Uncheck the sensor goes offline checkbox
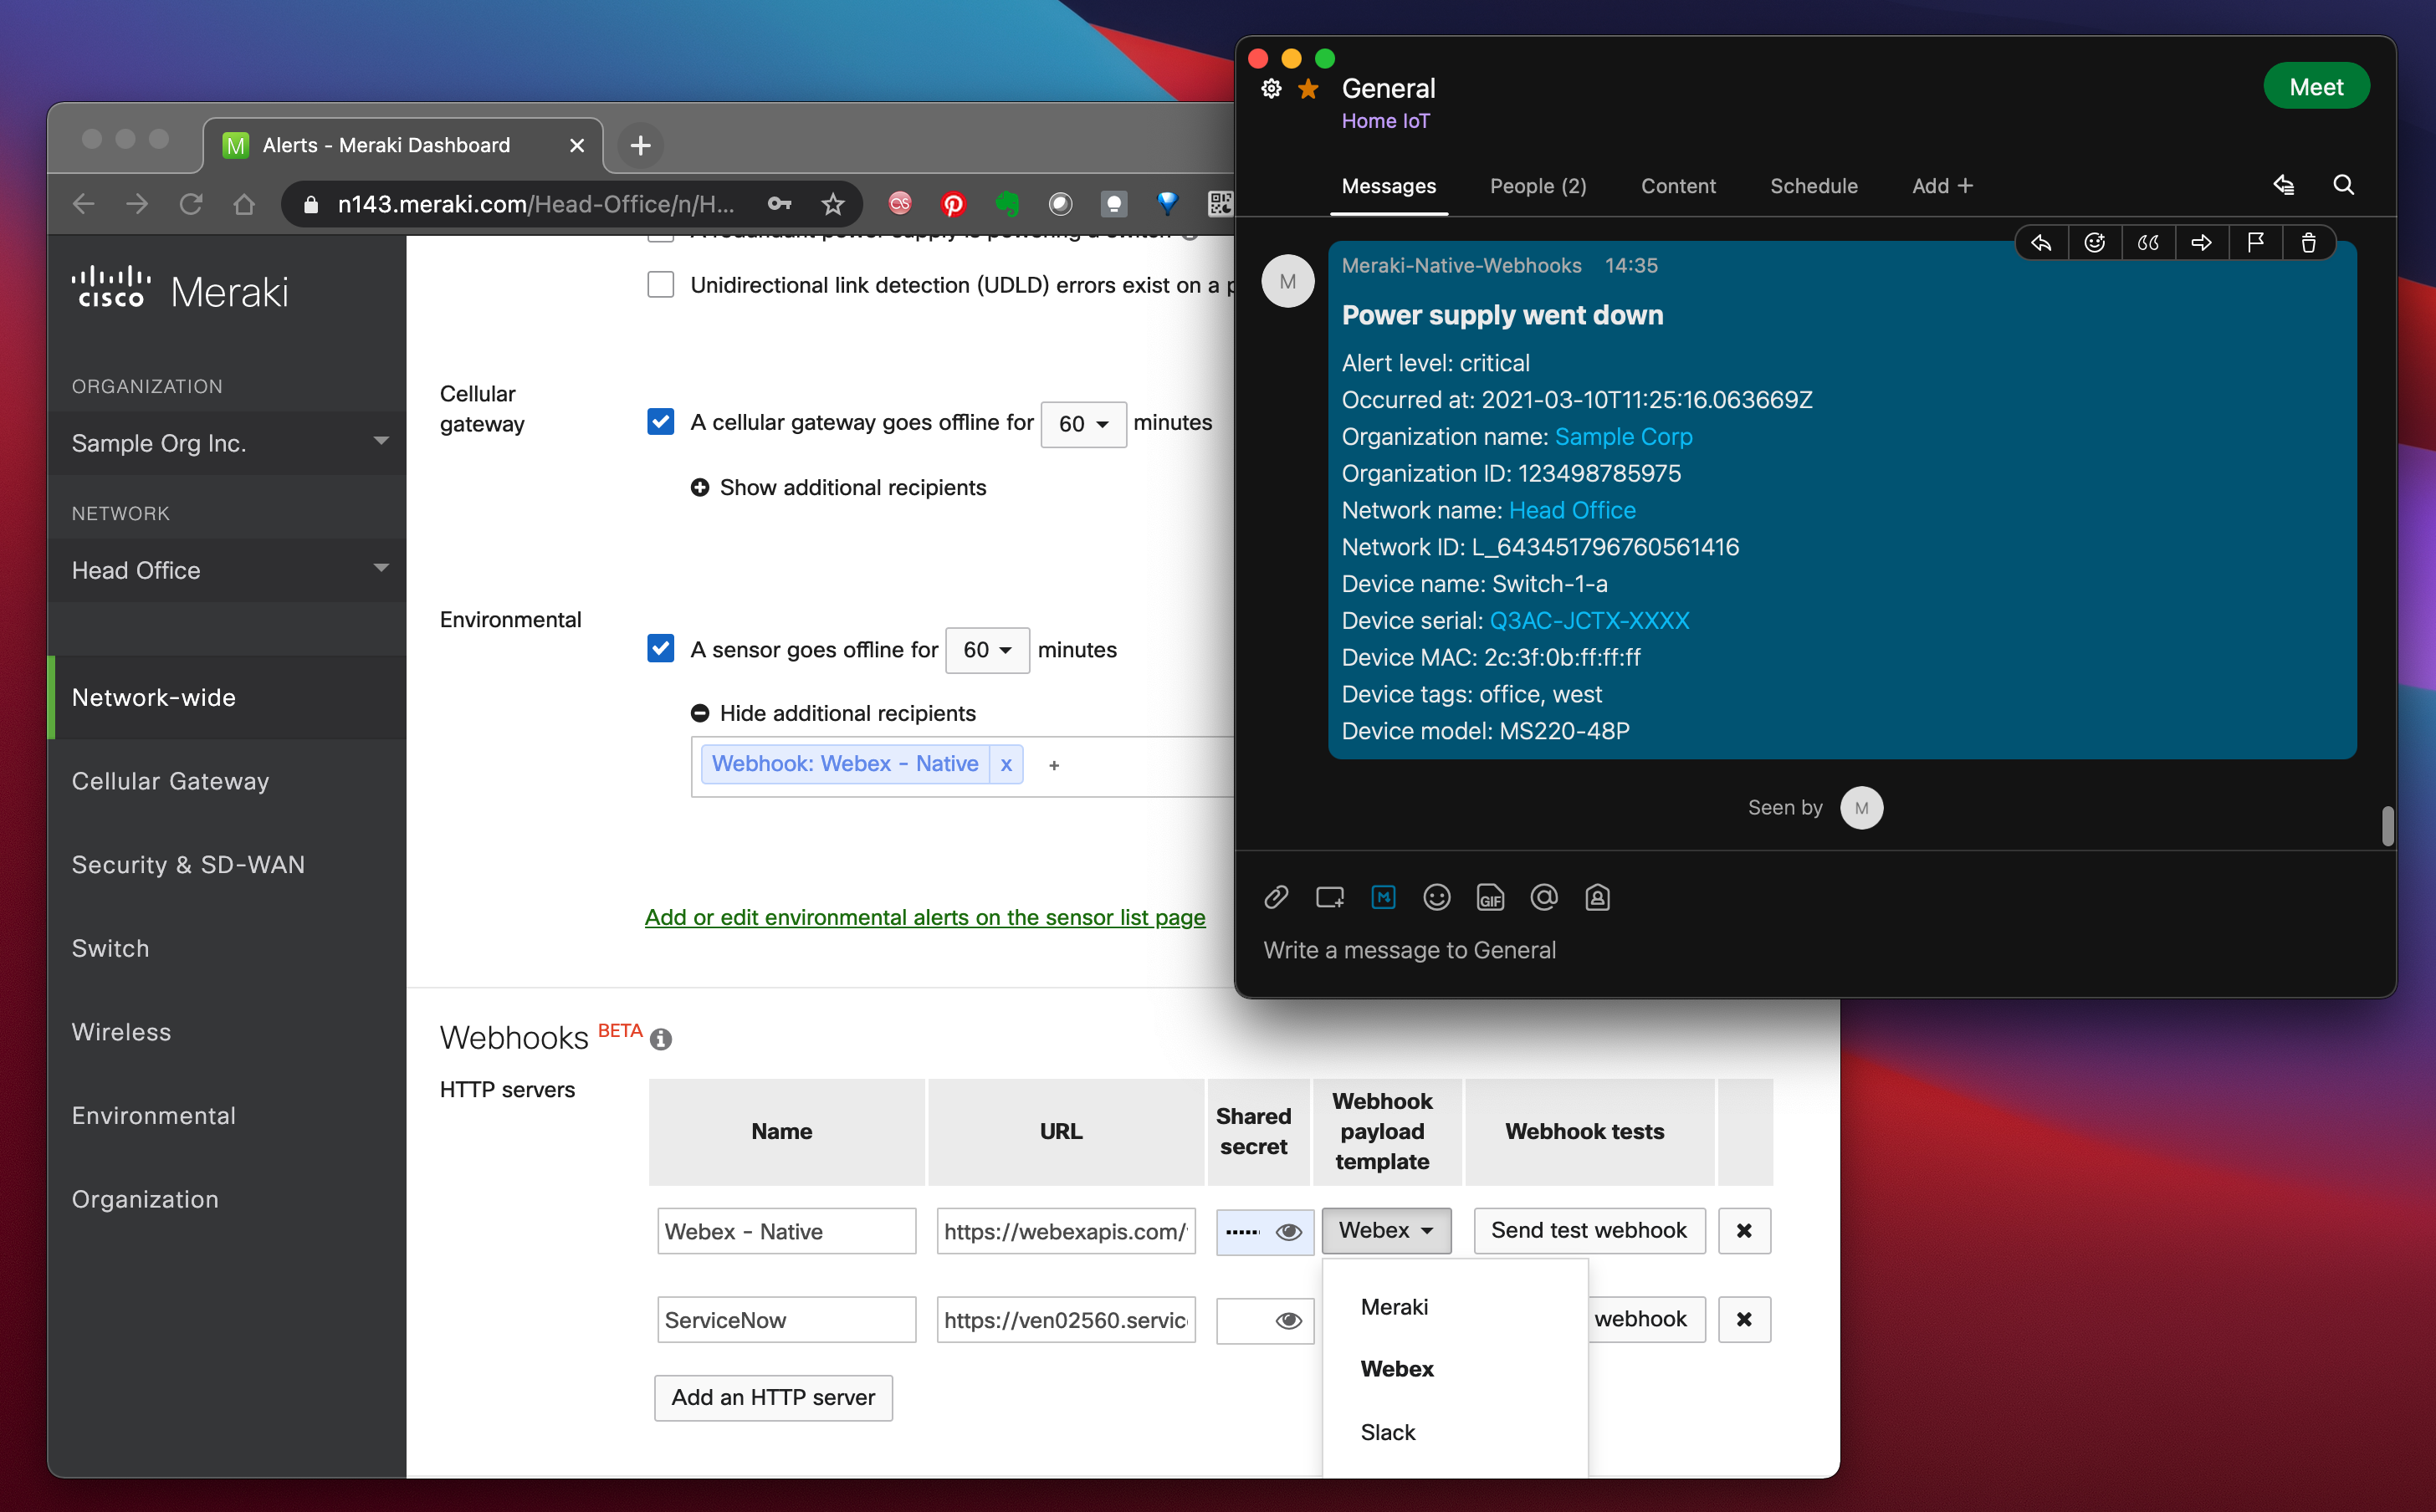The image size is (2436, 1512). [660, 648]
